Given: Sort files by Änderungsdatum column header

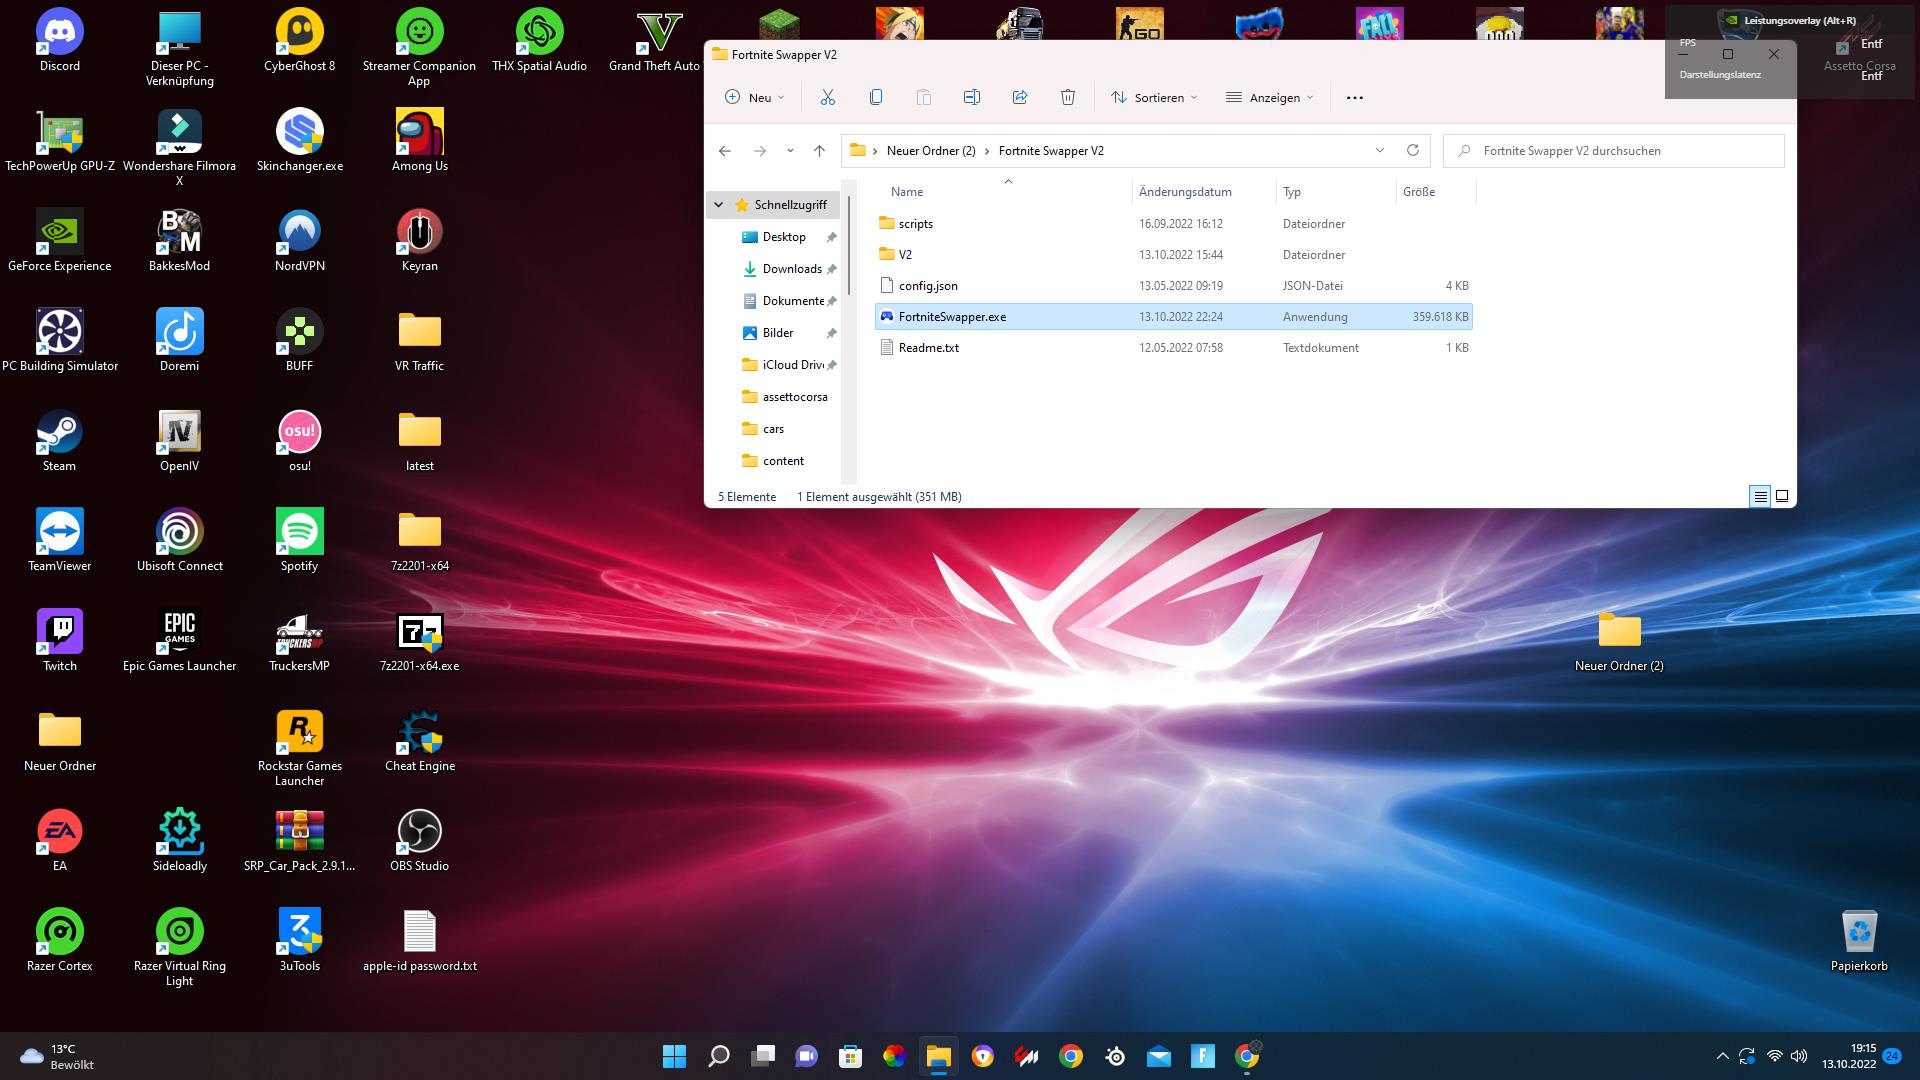Looking at the screenshot, I should (1185, 192).
